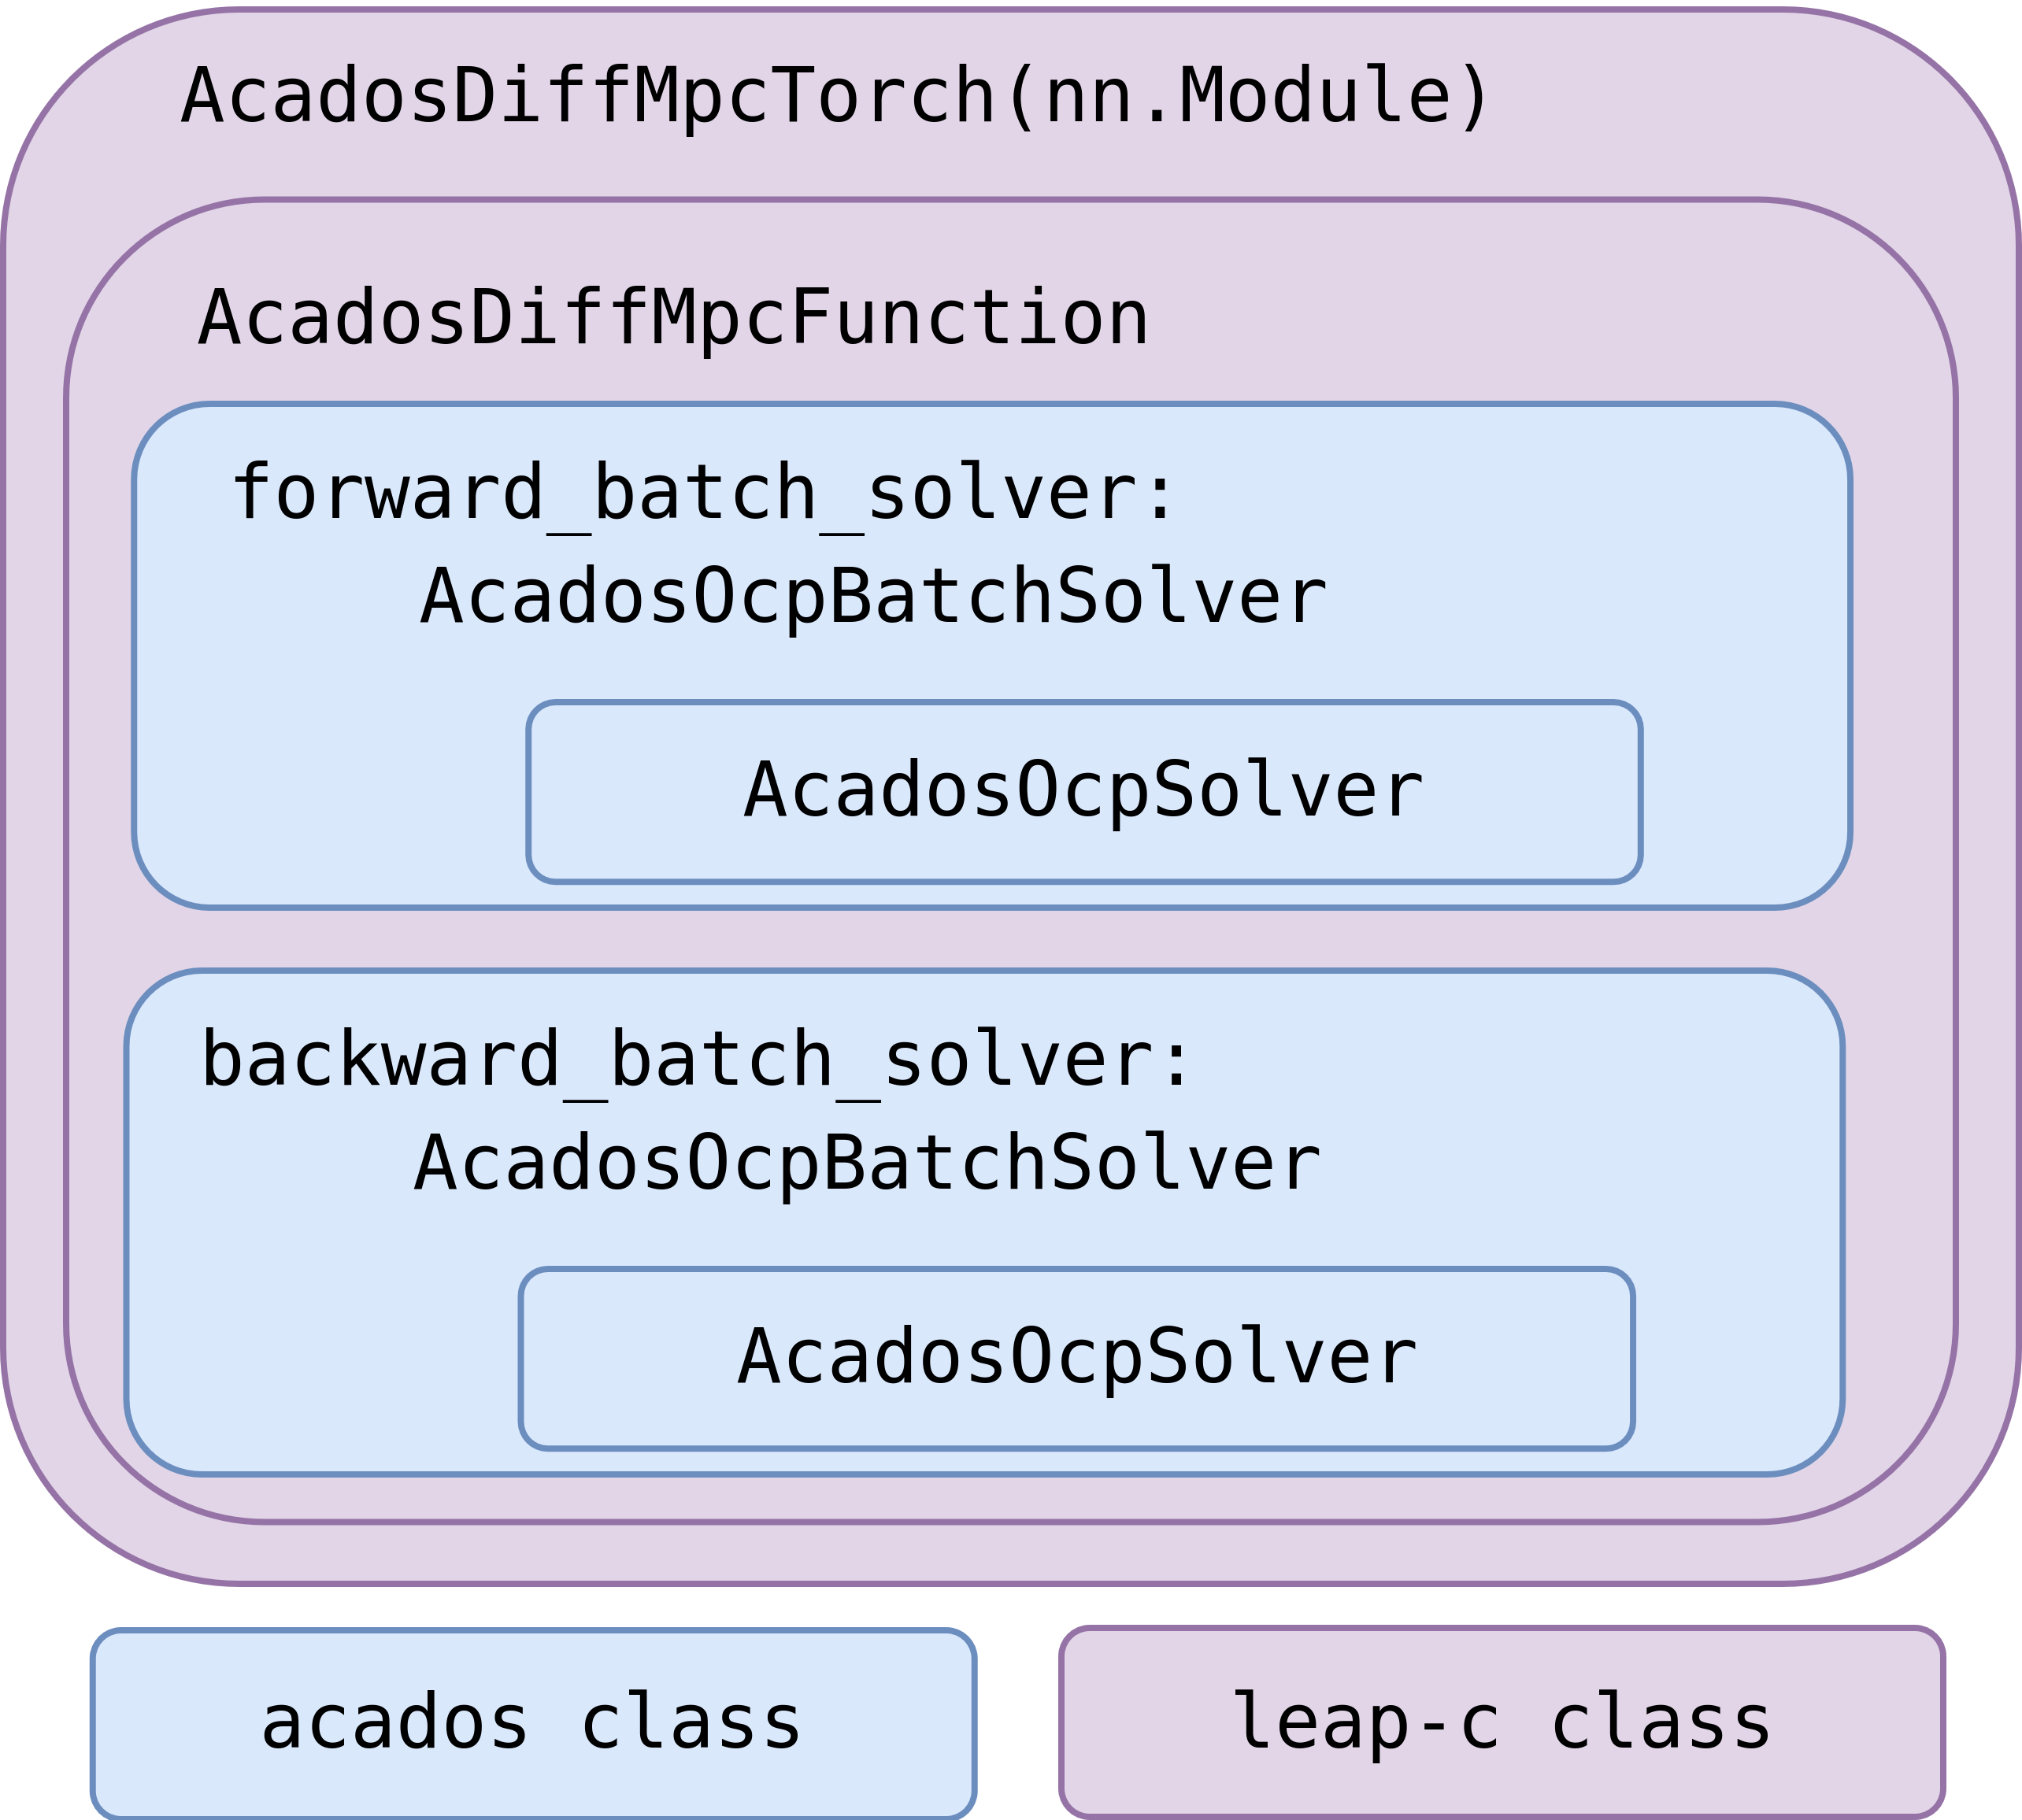Click the backward_batch_solver label
This screenshot has width=2022, height=1820.
click(x=695, y=1060)
